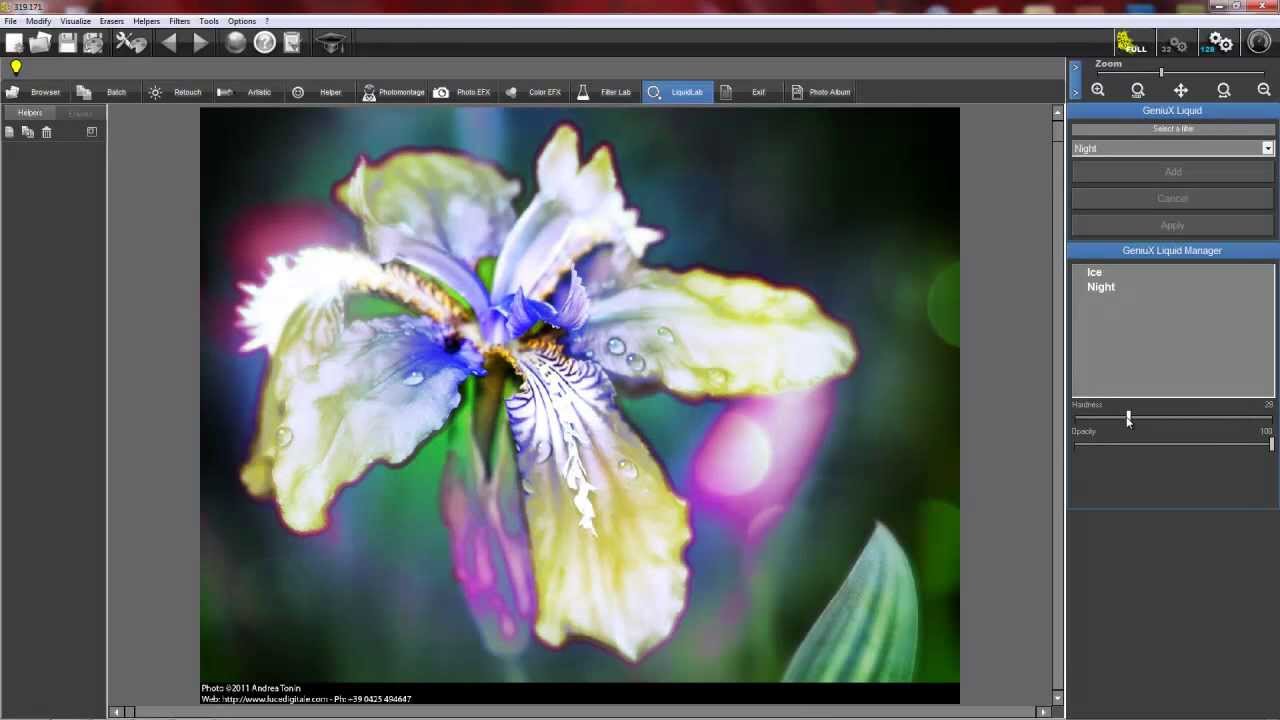The width and height of the screenshot is (1280, 720).
Task: Switch to the Photo EFX tab
Action: point(462,92)
